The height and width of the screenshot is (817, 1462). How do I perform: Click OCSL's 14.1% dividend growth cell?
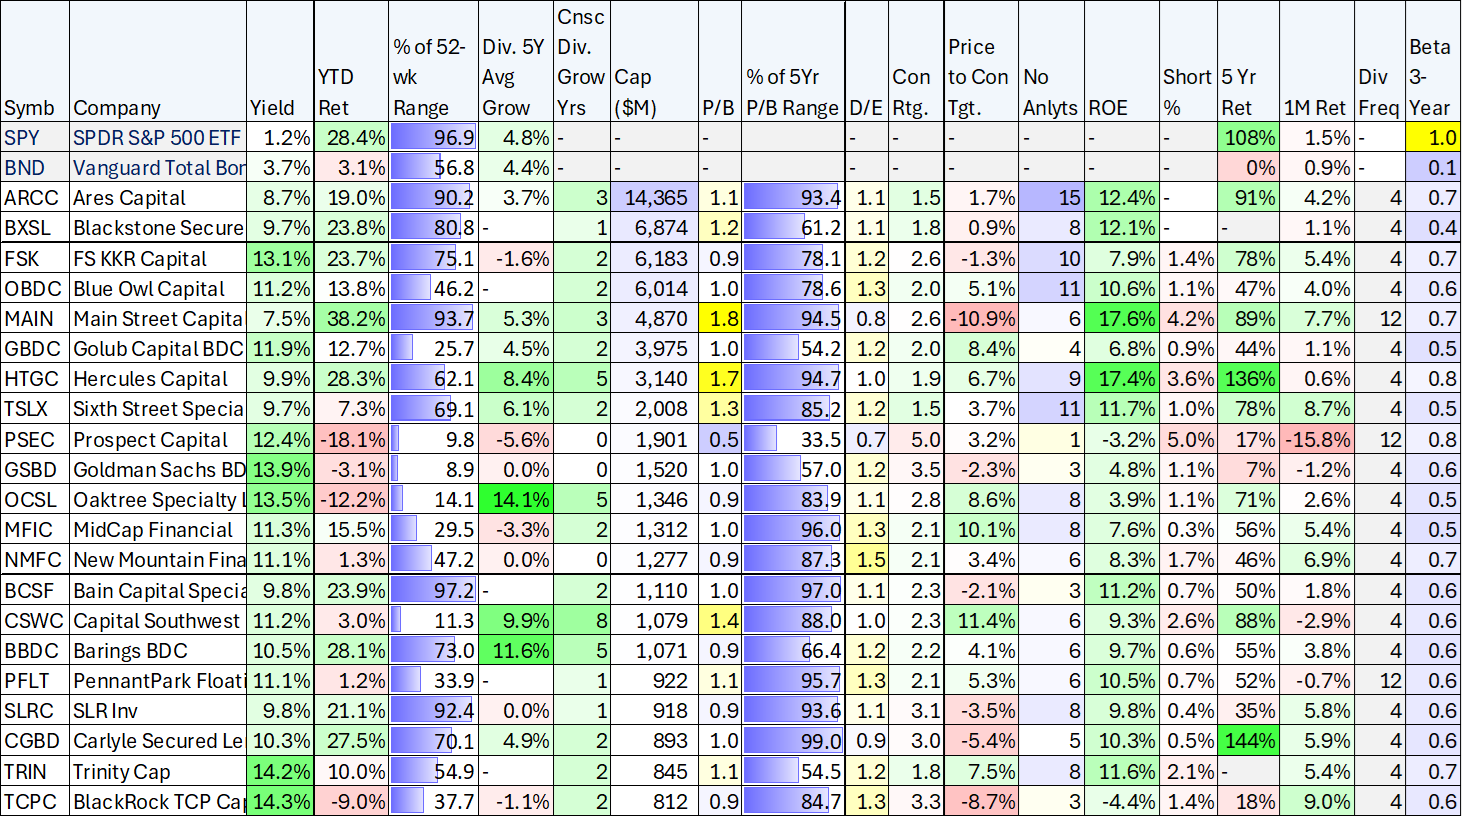[x=516, y=499]
